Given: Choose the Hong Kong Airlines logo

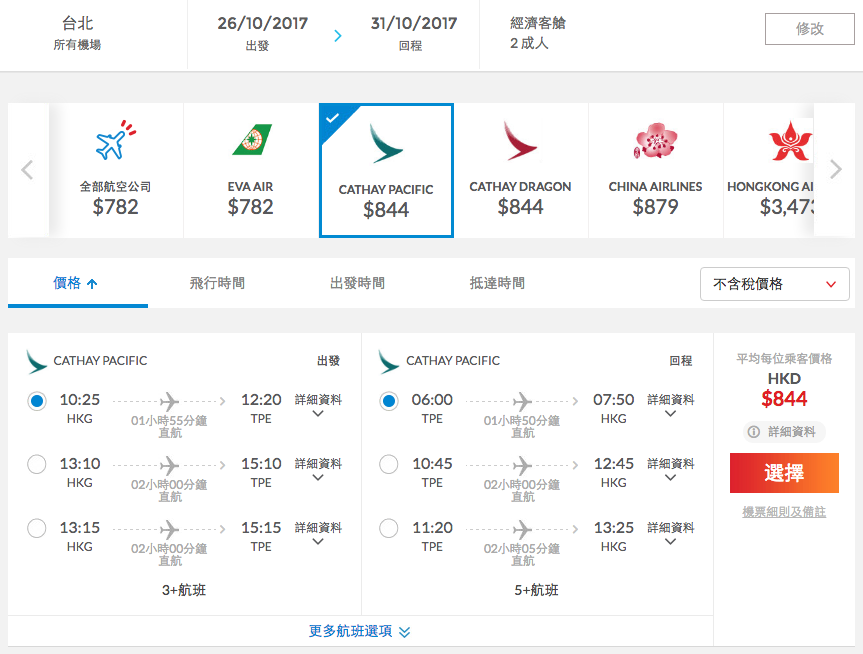Looking at the screenshot, I should pos(790,141).
